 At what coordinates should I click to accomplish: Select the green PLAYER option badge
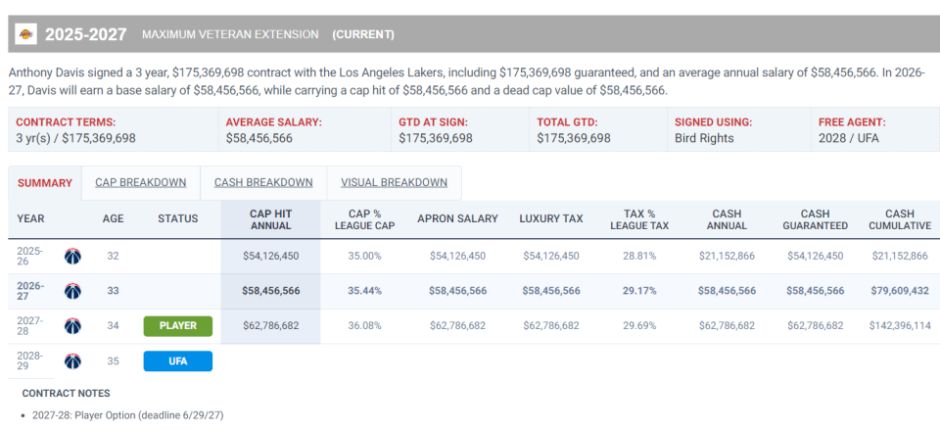coord(178,326)
